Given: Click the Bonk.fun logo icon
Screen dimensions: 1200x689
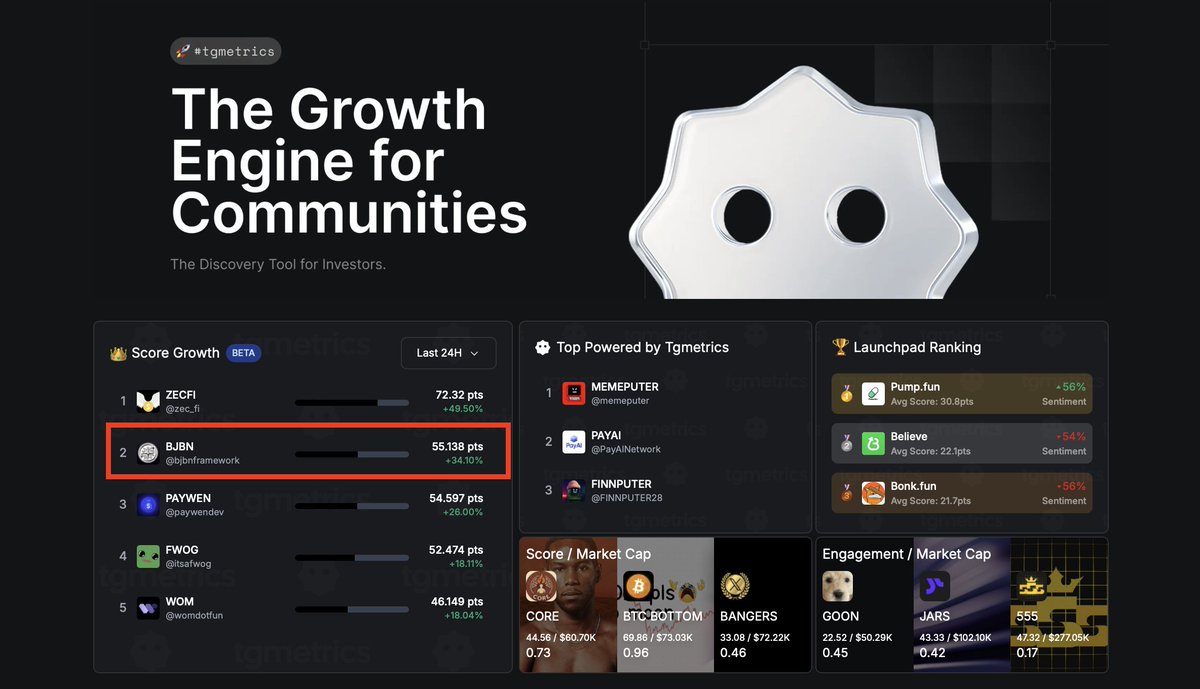Looking at the screenshot, I should pos(873,493).
